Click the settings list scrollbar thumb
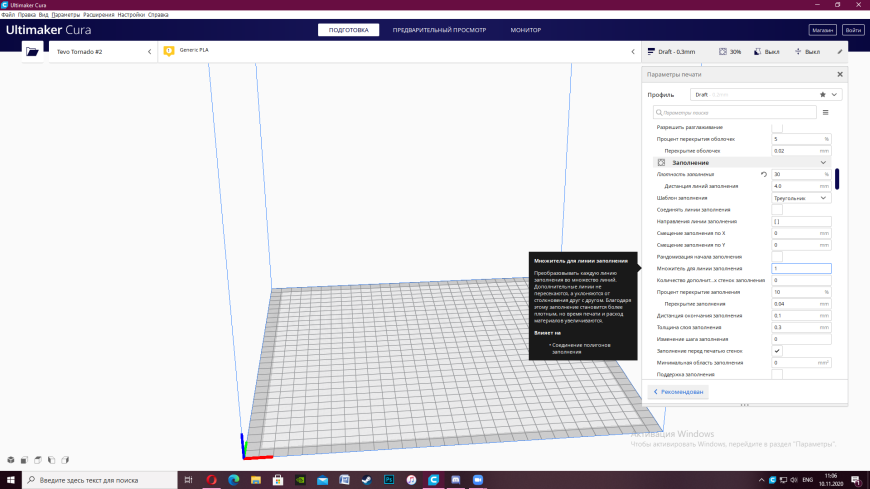Viewport: 870px width, 489px height. [x=837, y=179]
